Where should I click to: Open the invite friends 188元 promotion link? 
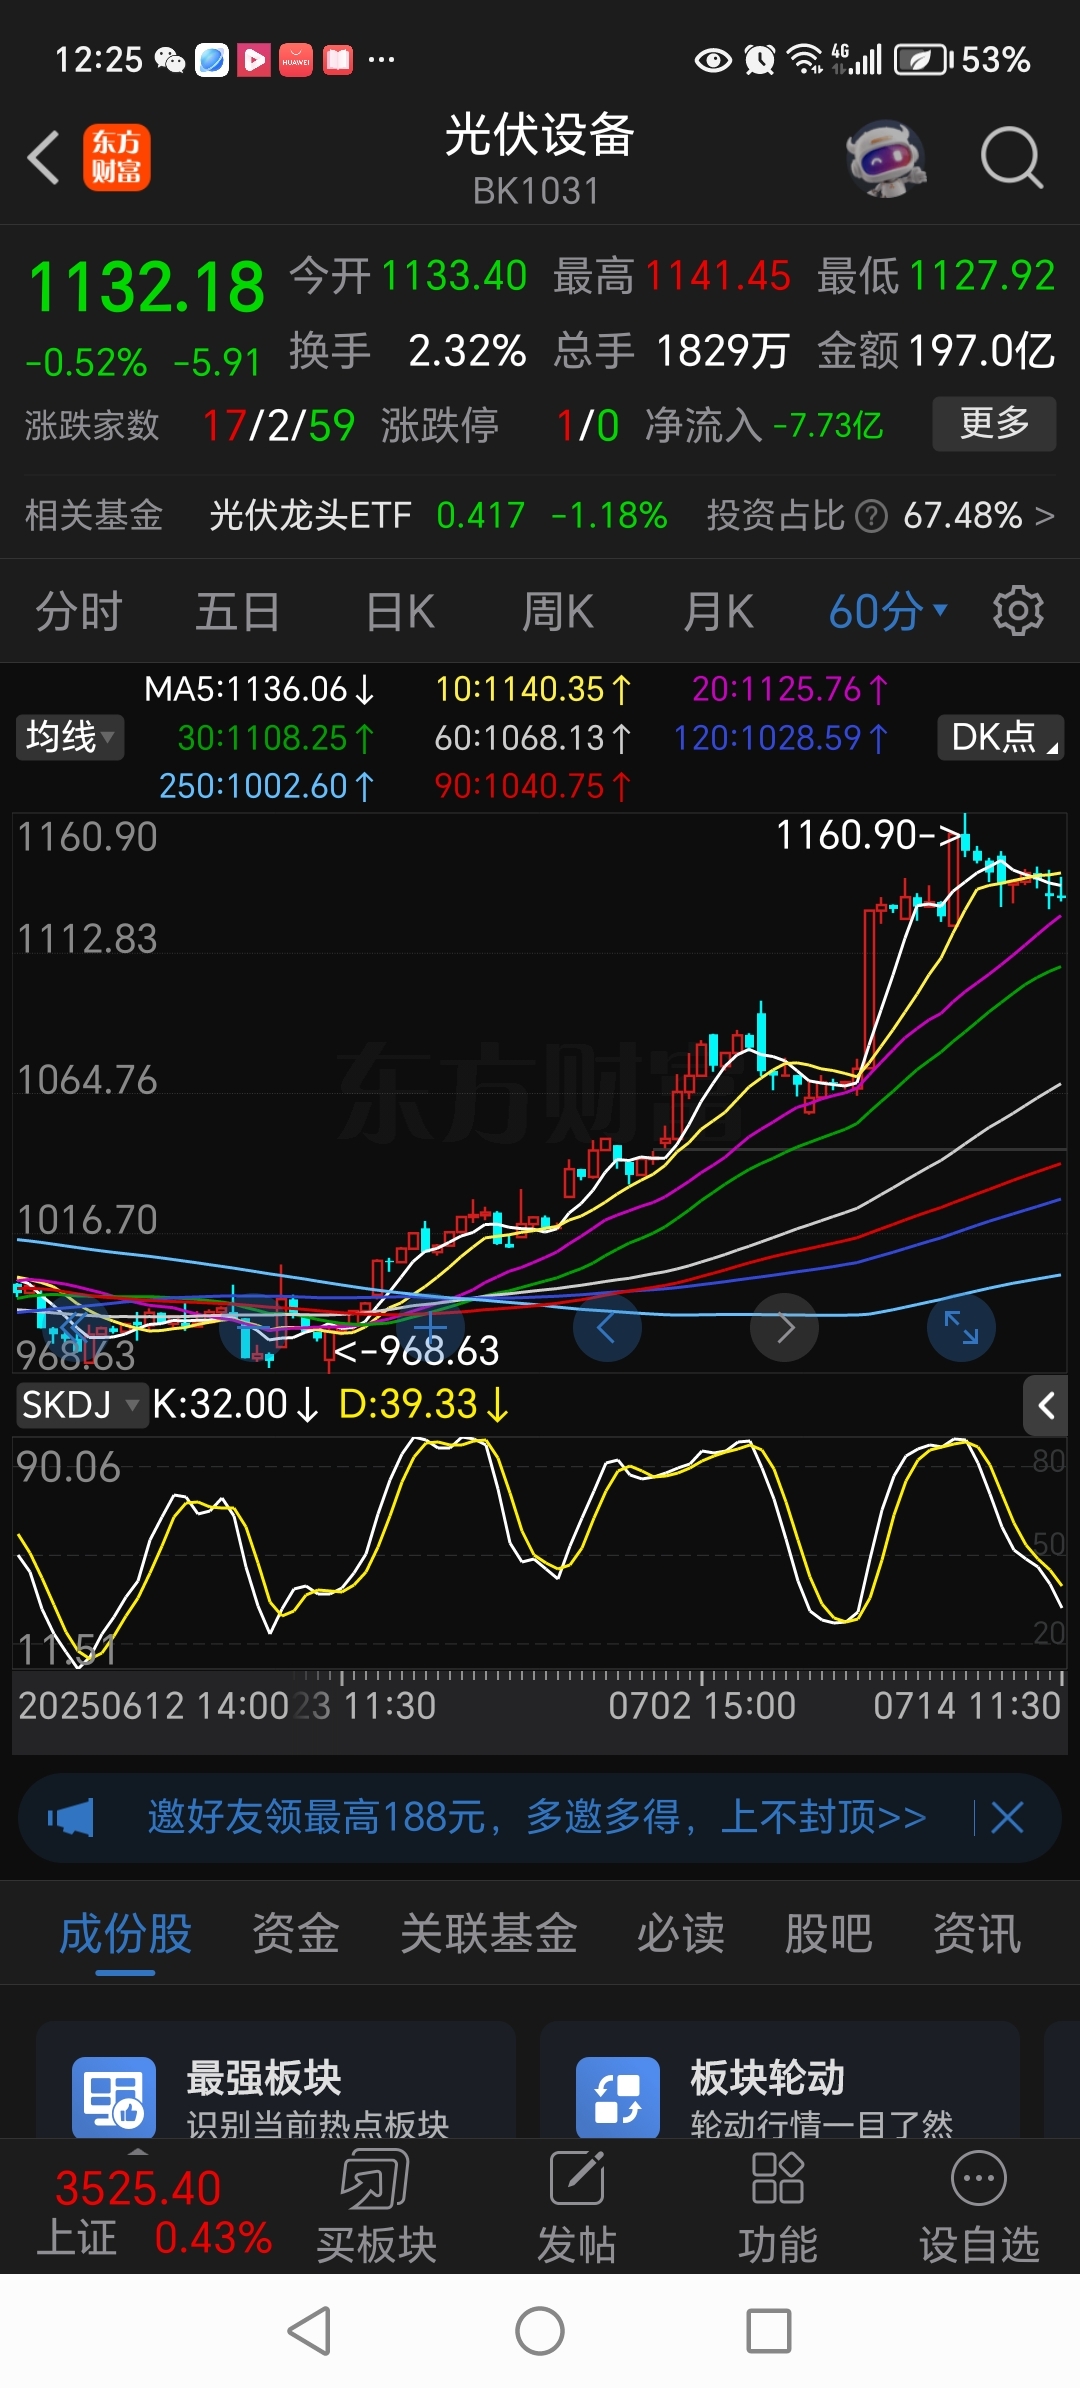pyautogui.click(x=537, y=1817)
